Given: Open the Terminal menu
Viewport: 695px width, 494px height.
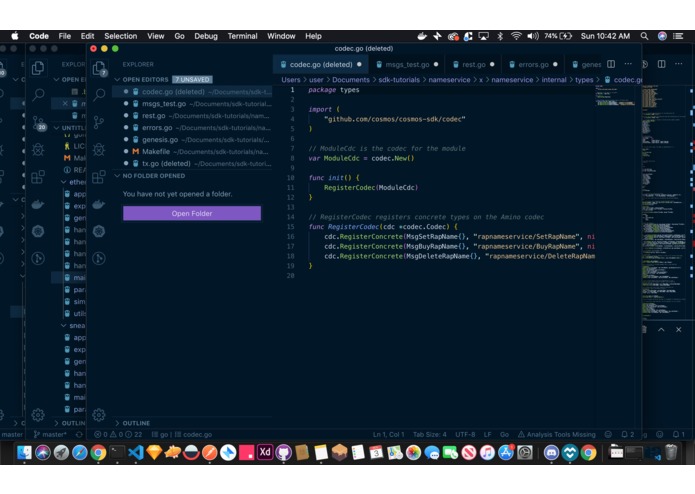Looking at the screenshot, I should click(x=242, y=36).
